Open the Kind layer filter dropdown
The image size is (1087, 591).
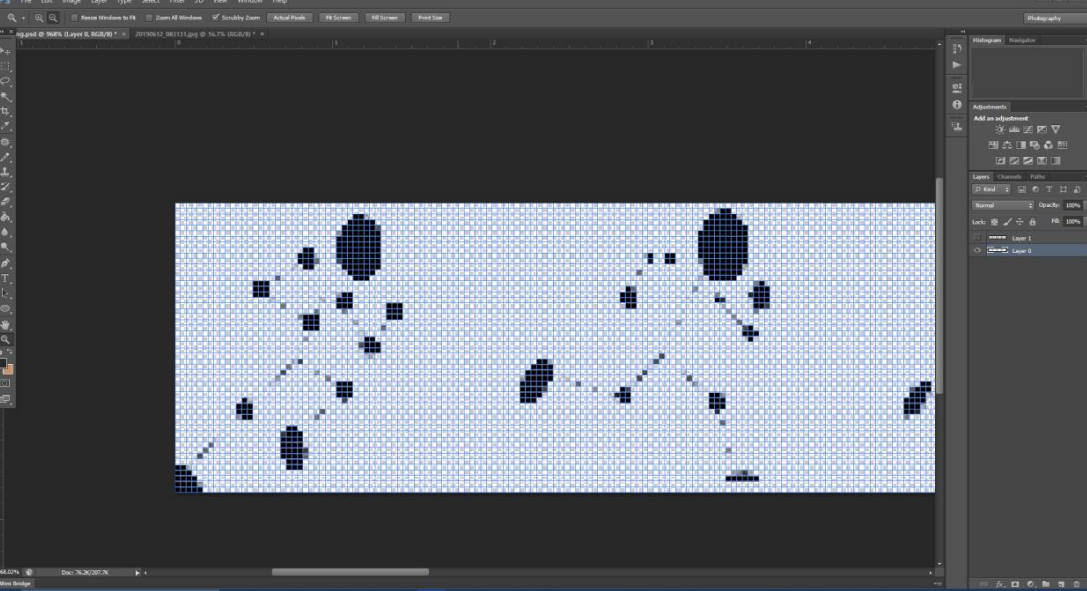pyautogui.click(x=991, y=189)
